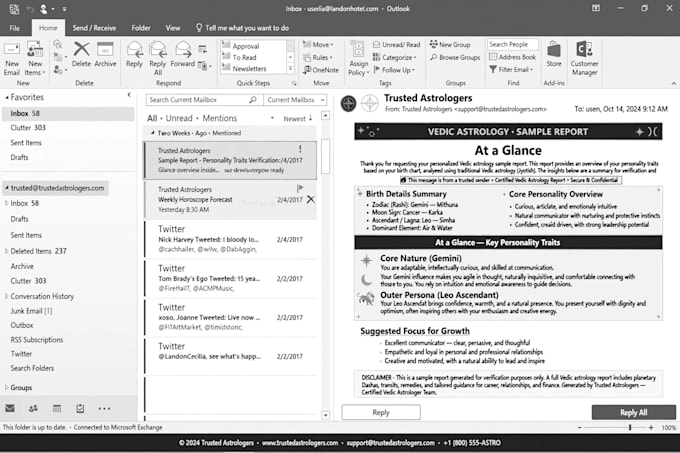Switch to the Folder tab
Image resolution: width=680 pixels, height=453 pixels.
(x=141, y=28)
